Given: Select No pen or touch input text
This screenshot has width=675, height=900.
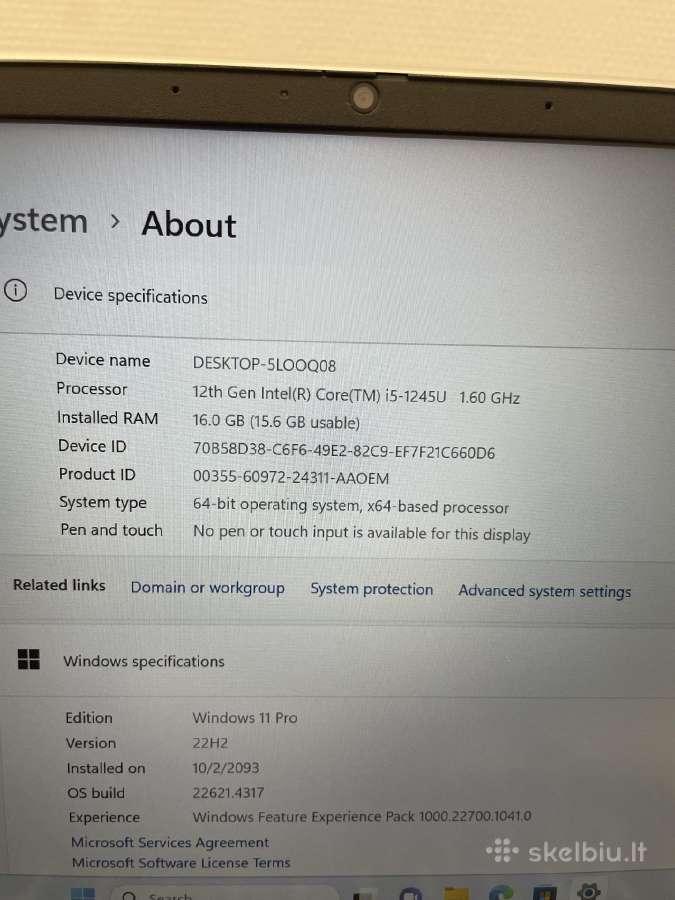Looking at the screenshot, I should pyautogui.click(x=362, y=533).
